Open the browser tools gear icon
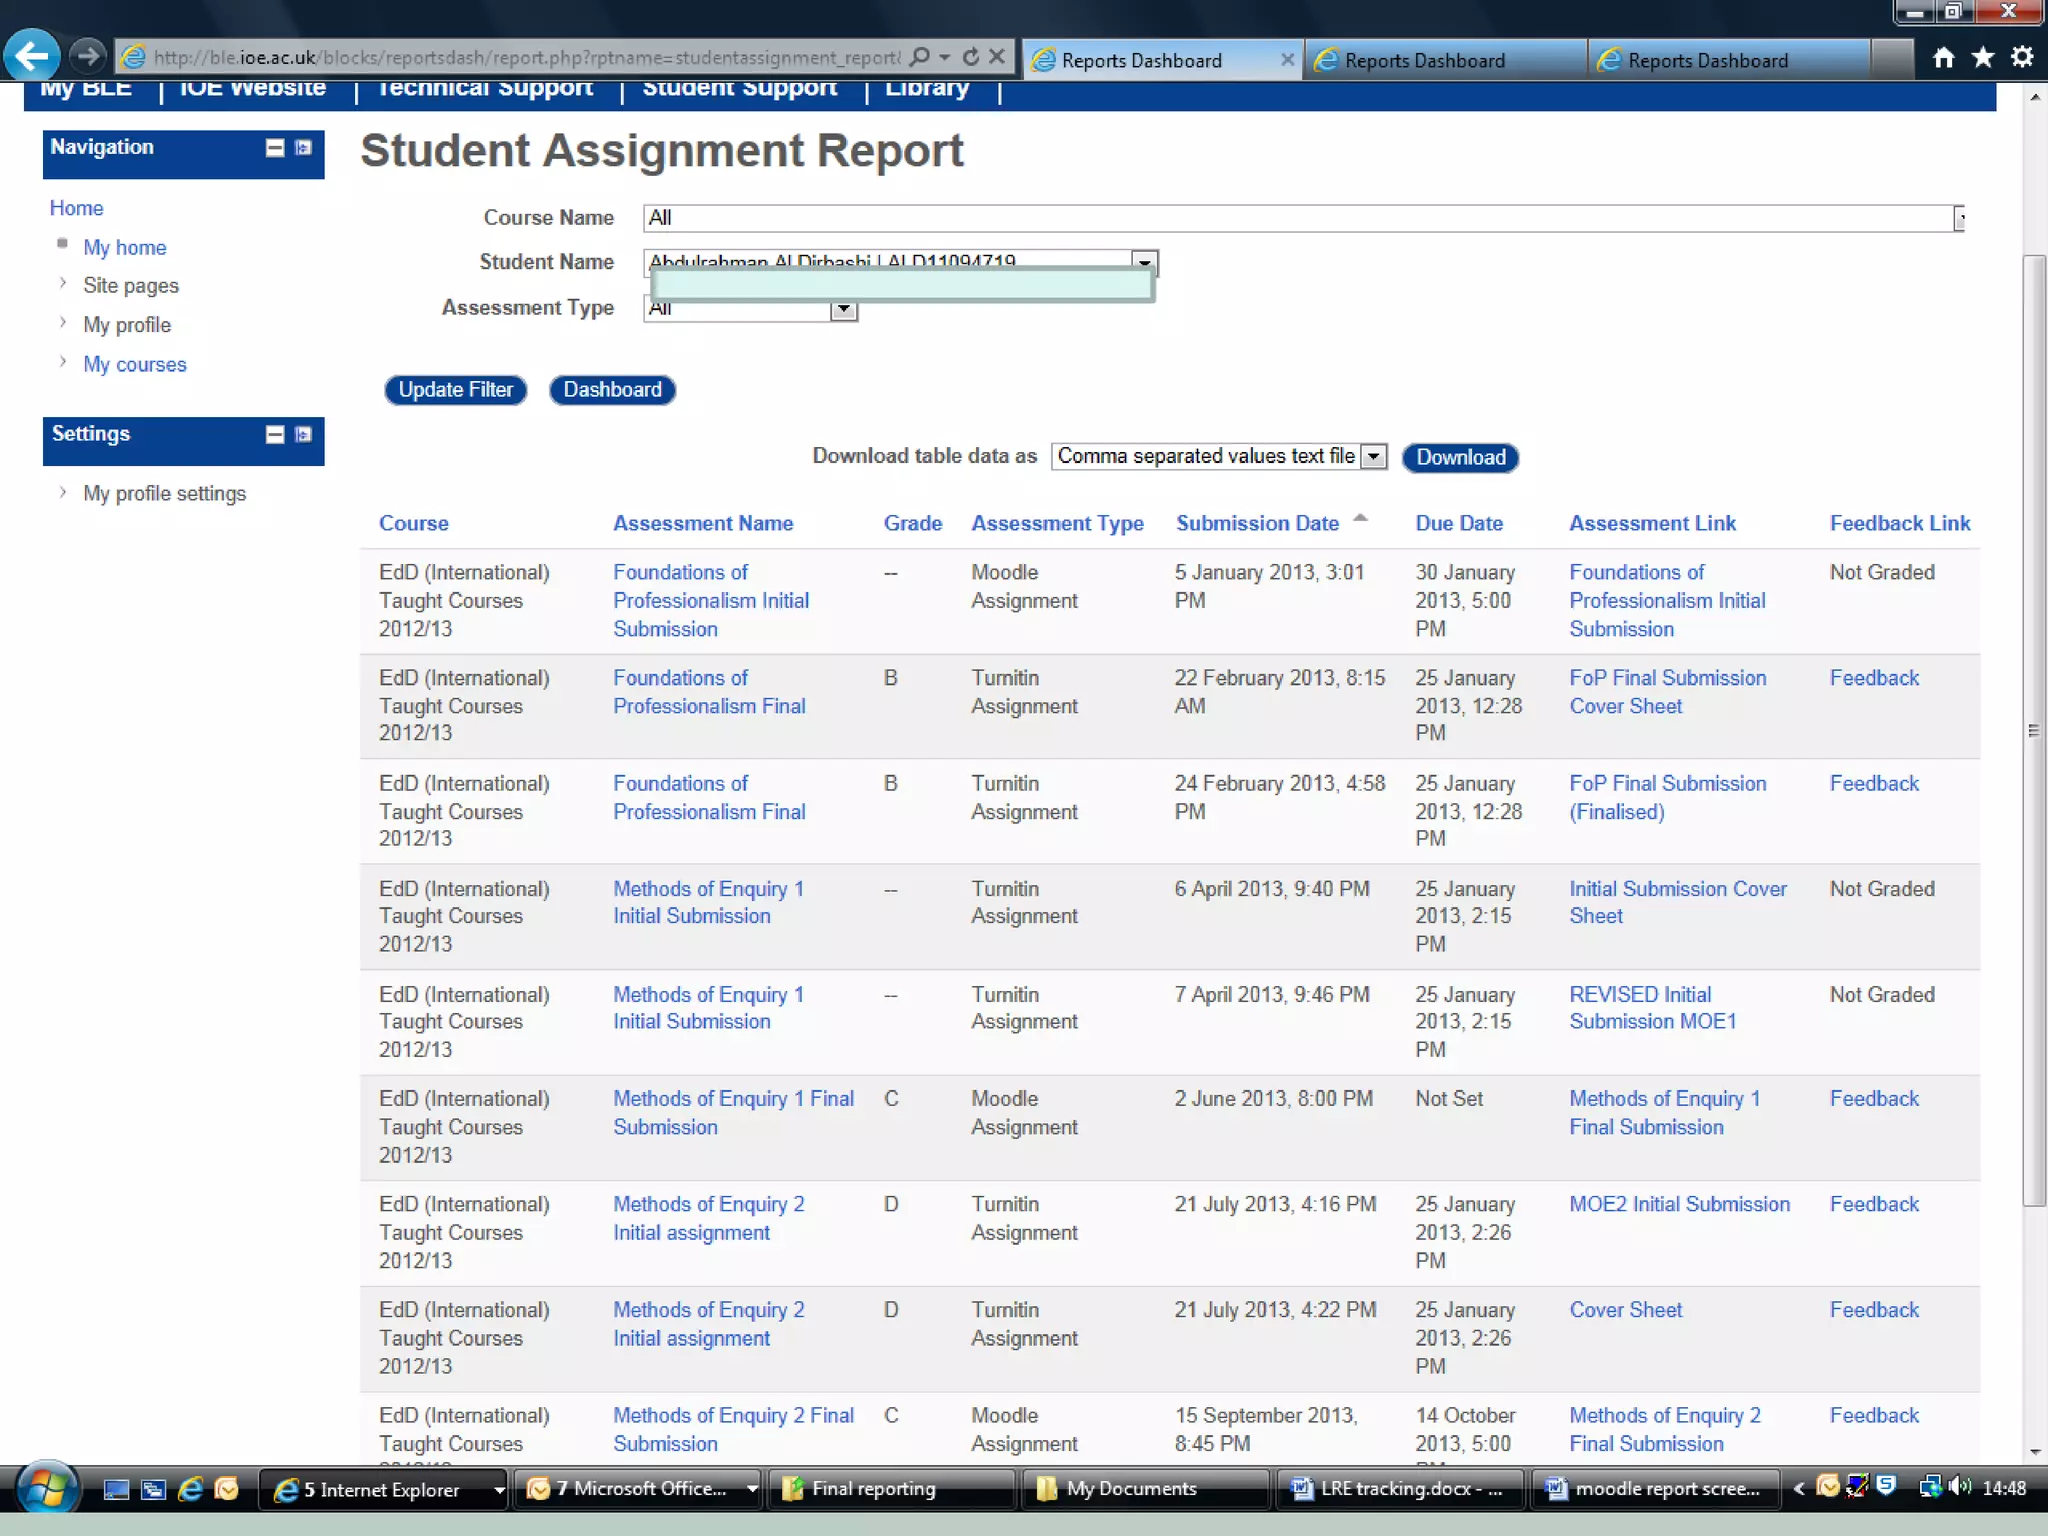Viewport: 2048px width, 1536px height. click(2021, 58)
